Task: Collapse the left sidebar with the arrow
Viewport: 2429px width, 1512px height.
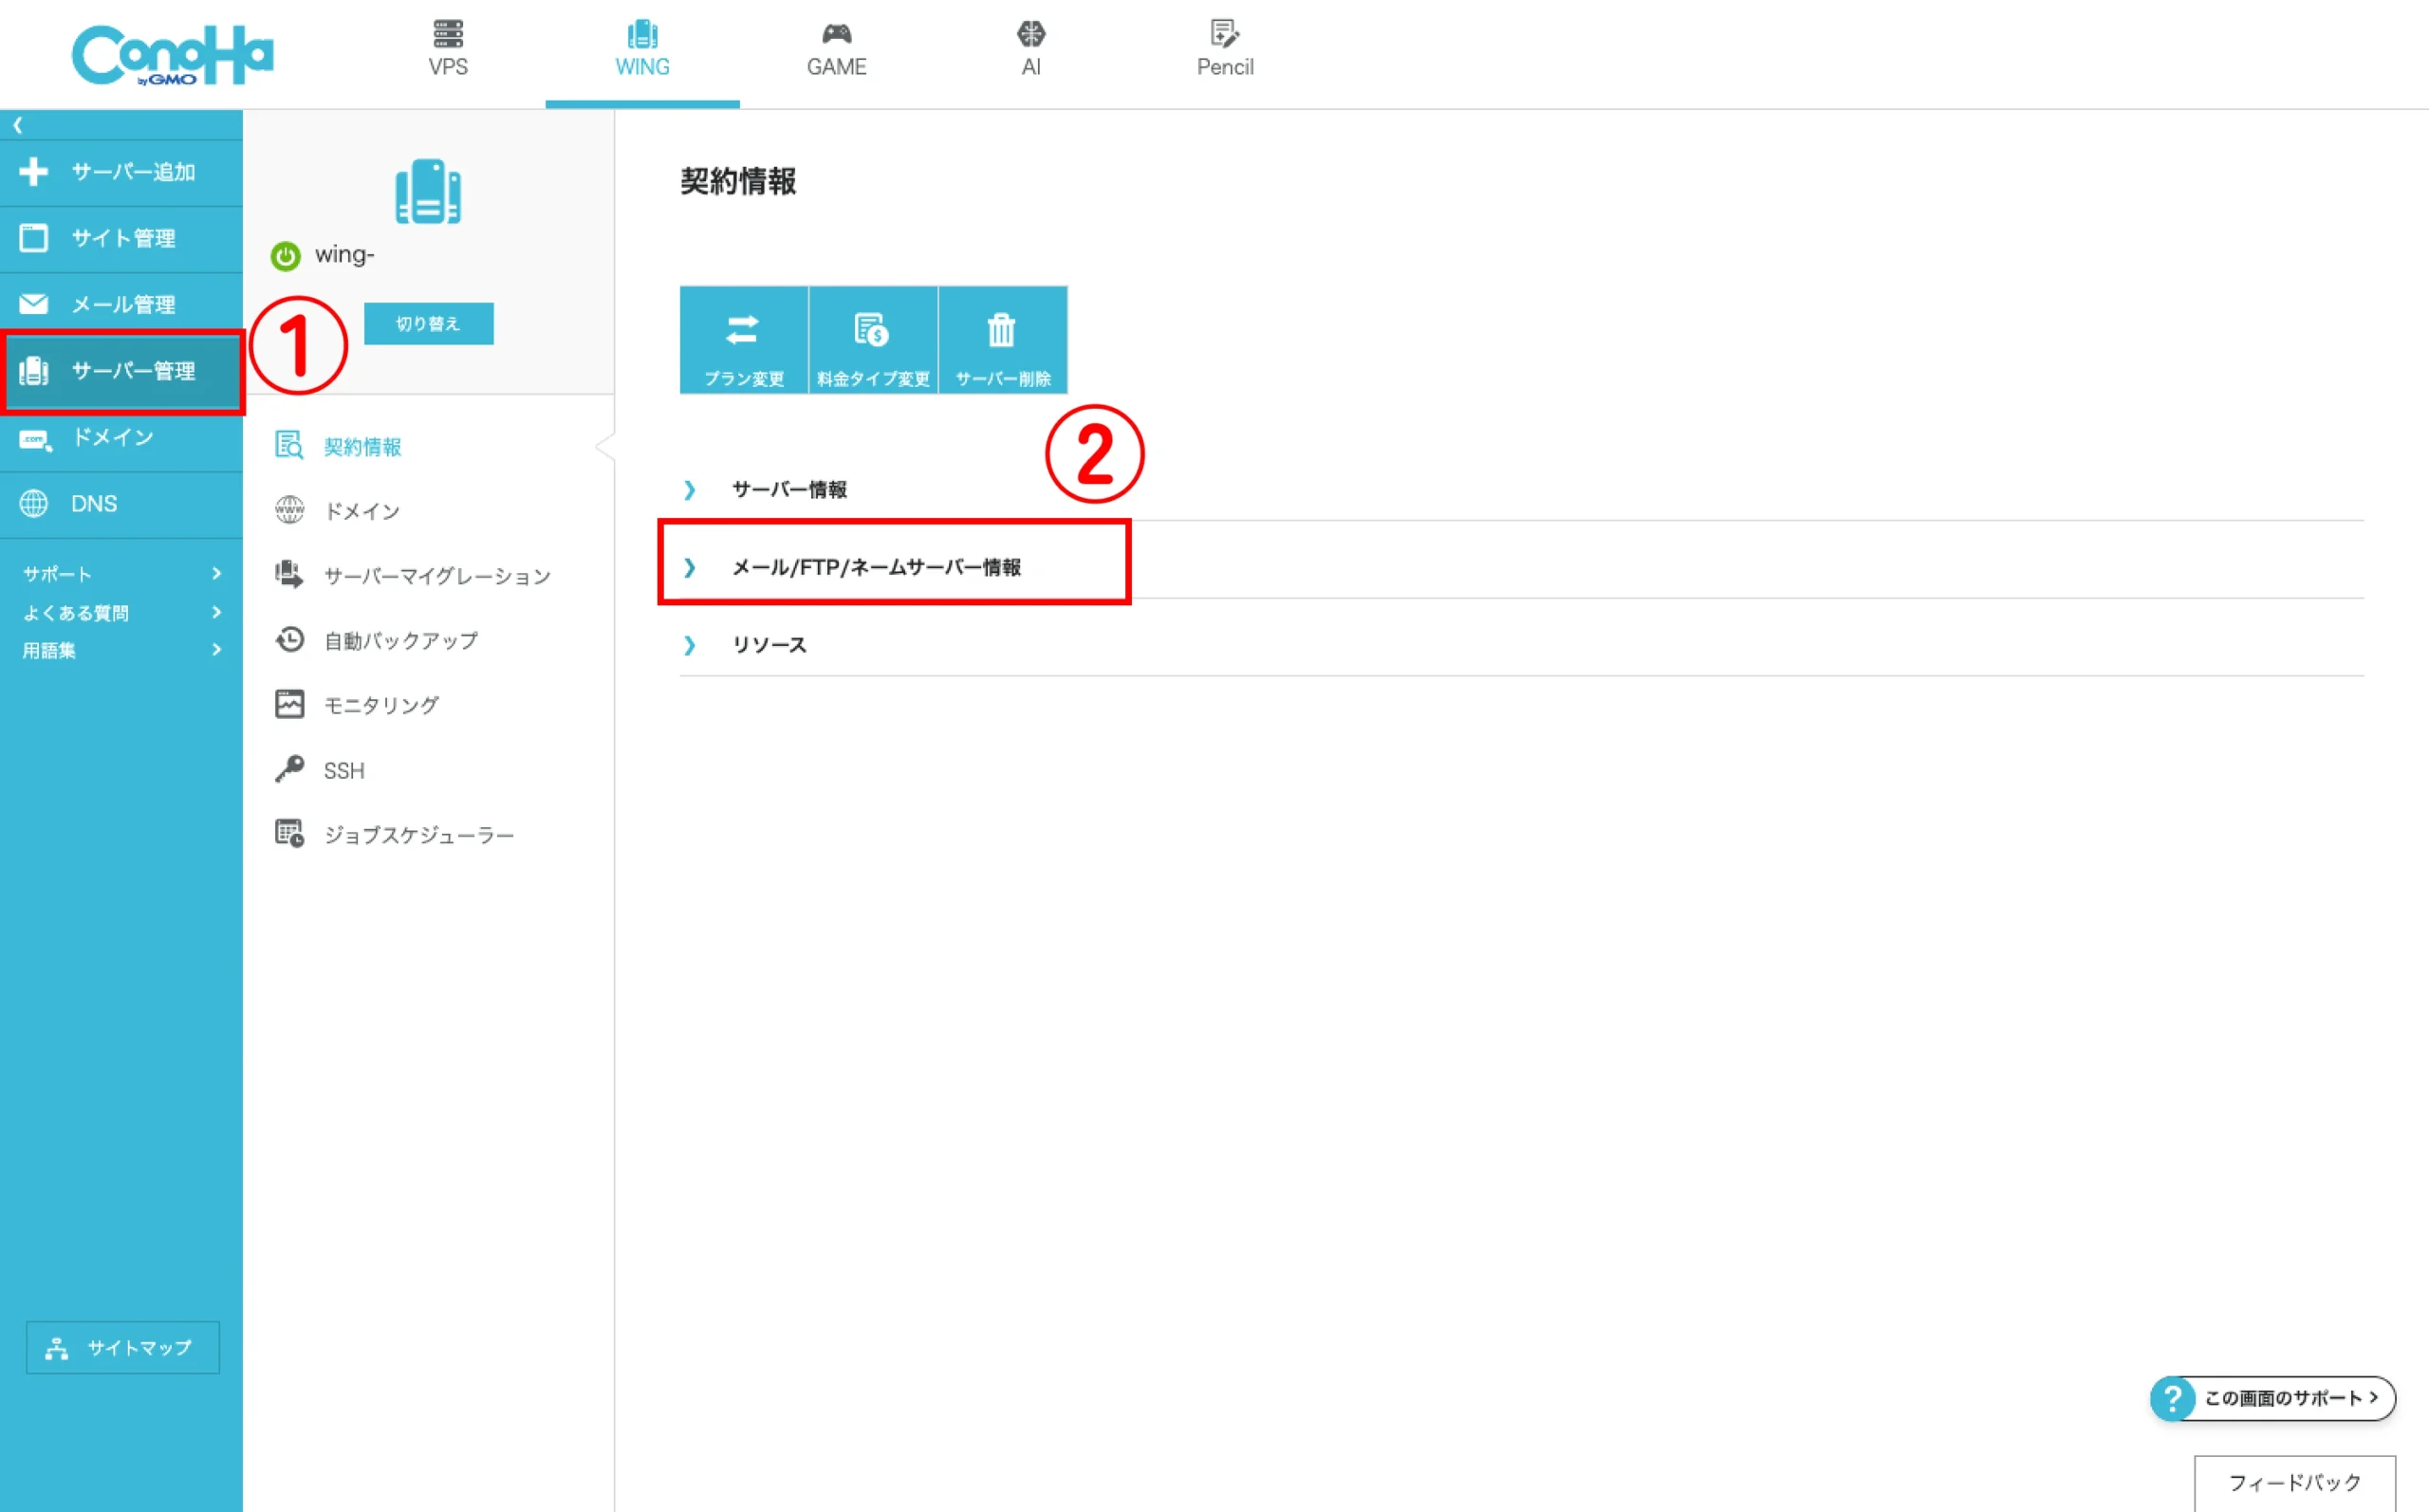Action: pyautogui.click(x=18, y=125)
